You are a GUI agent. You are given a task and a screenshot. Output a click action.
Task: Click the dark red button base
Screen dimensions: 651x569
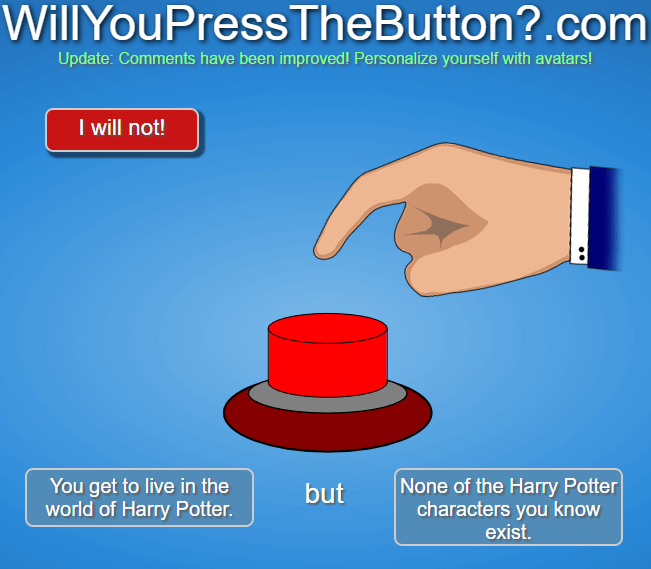coord(328,430)
